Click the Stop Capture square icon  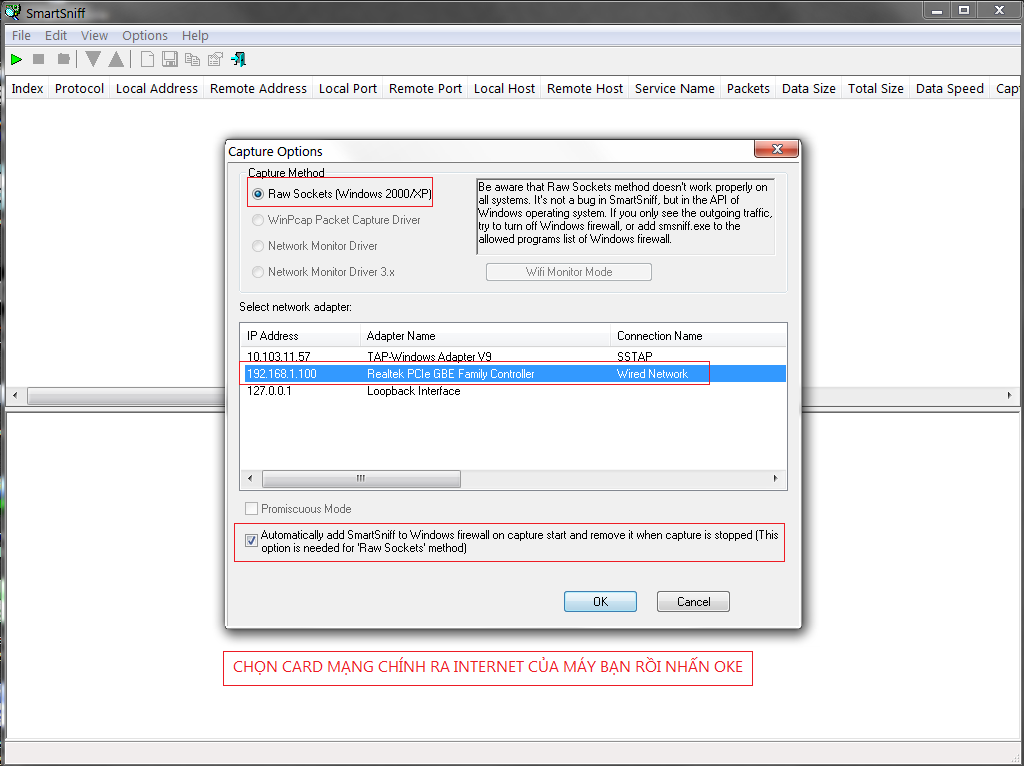[x=39, y=60]
